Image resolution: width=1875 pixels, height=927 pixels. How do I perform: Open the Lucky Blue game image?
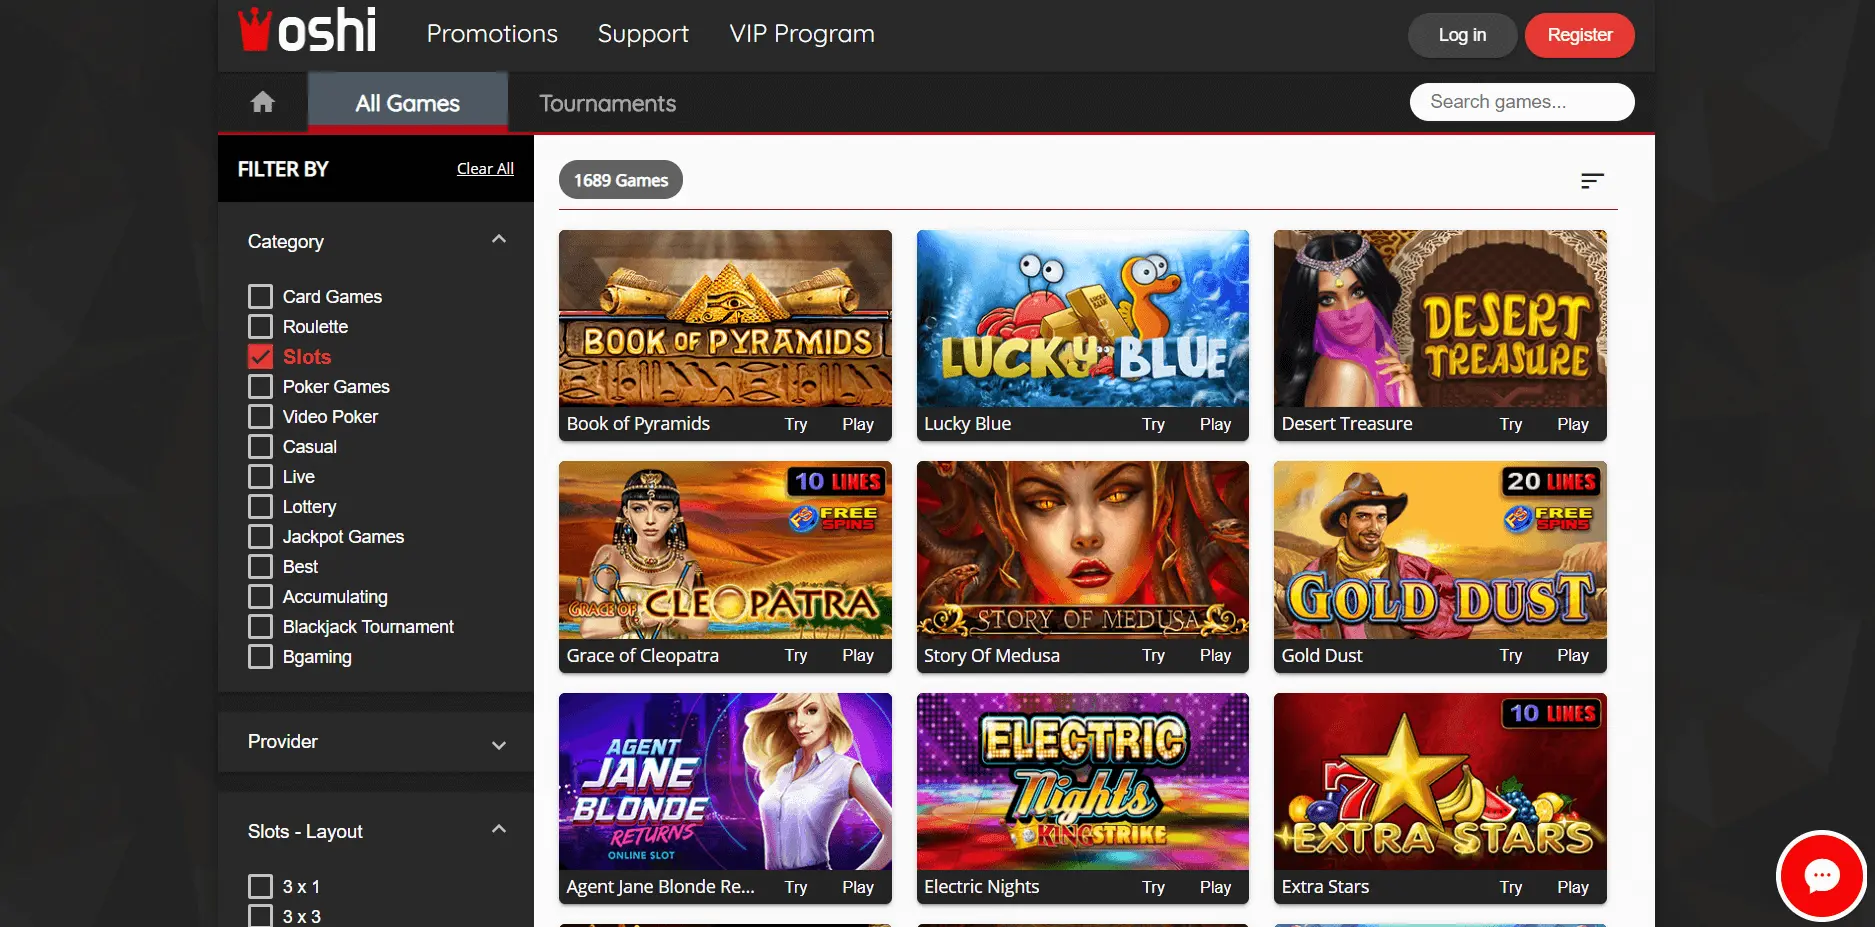(x=1082, y=319)
